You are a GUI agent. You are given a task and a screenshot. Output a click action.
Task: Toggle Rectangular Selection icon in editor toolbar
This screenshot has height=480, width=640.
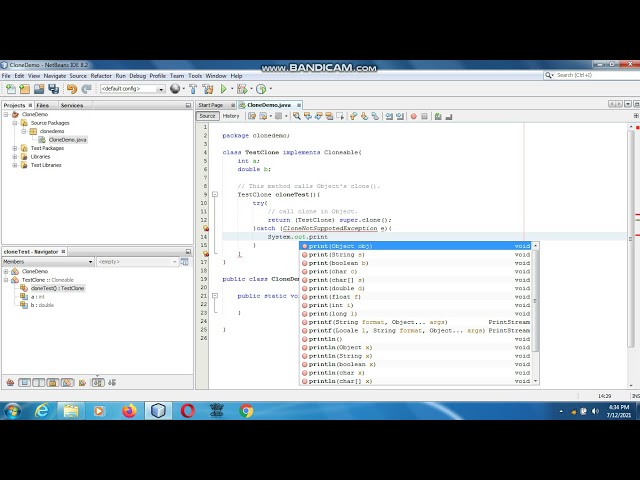point(340,116)
